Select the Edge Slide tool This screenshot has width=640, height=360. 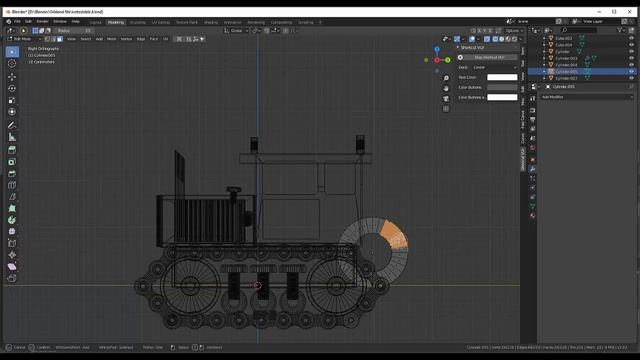point(12,243)
